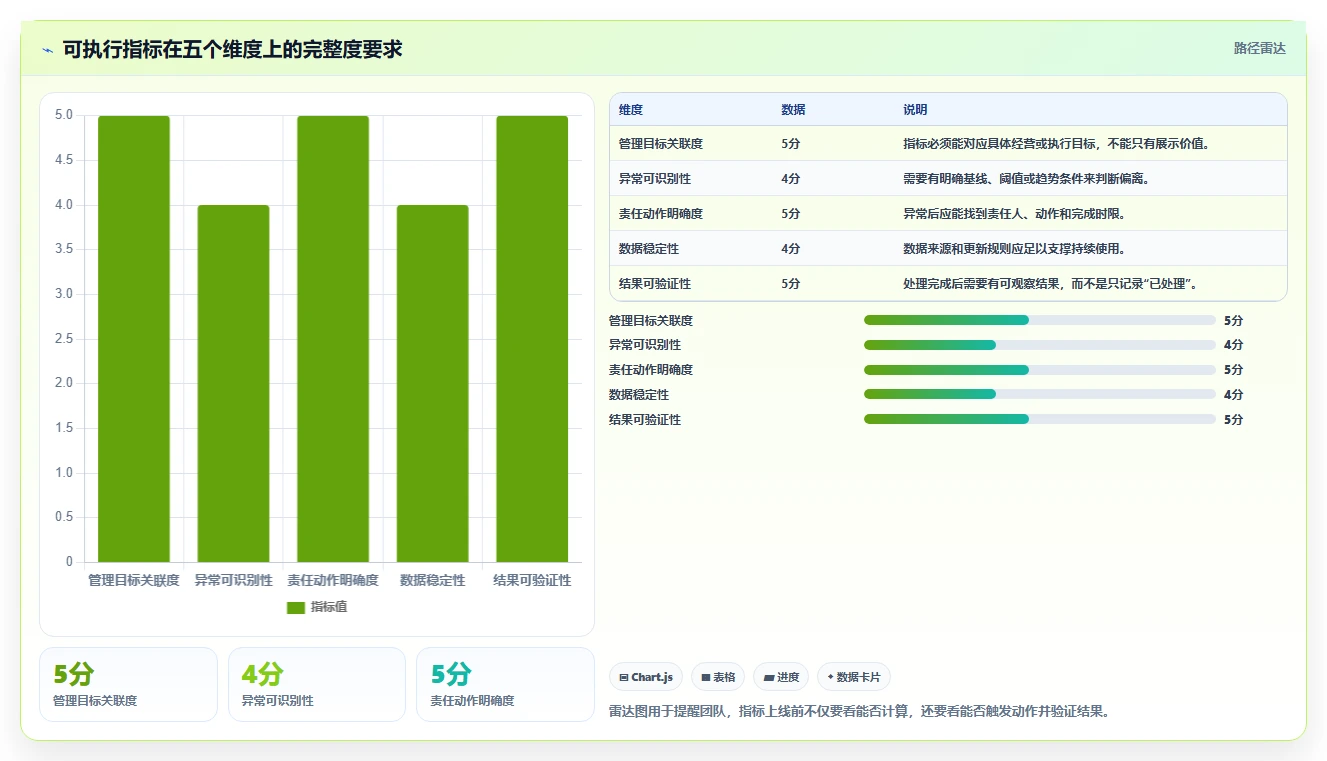Click the 说明 table column header

click(x=915, y=110)
